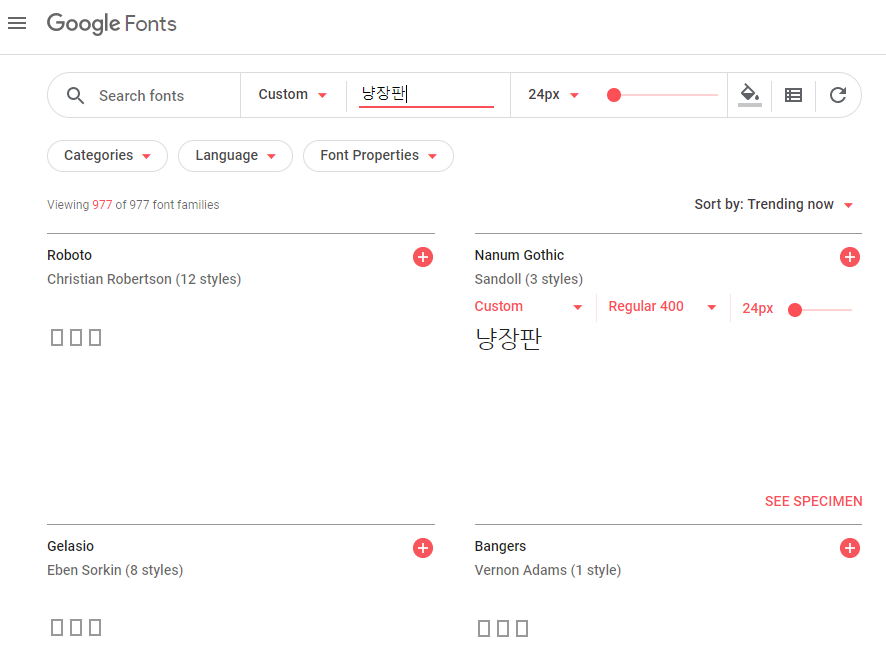The height and width of the screenshot is (653, 886).
Task: Add Roboto to selection
Action: pyautogui.click(x=423, y=257)
